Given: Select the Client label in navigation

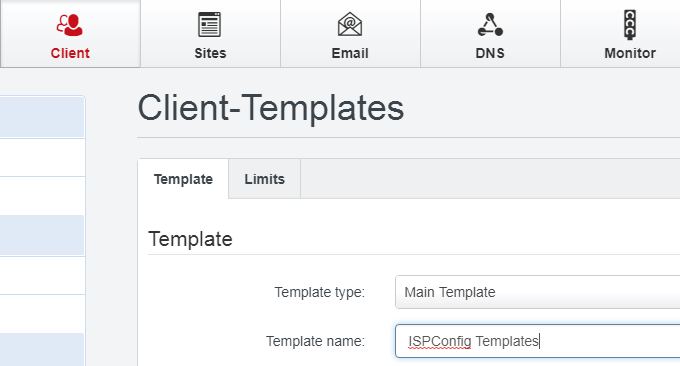Looking at the screenshot, I should coord(70,53).
